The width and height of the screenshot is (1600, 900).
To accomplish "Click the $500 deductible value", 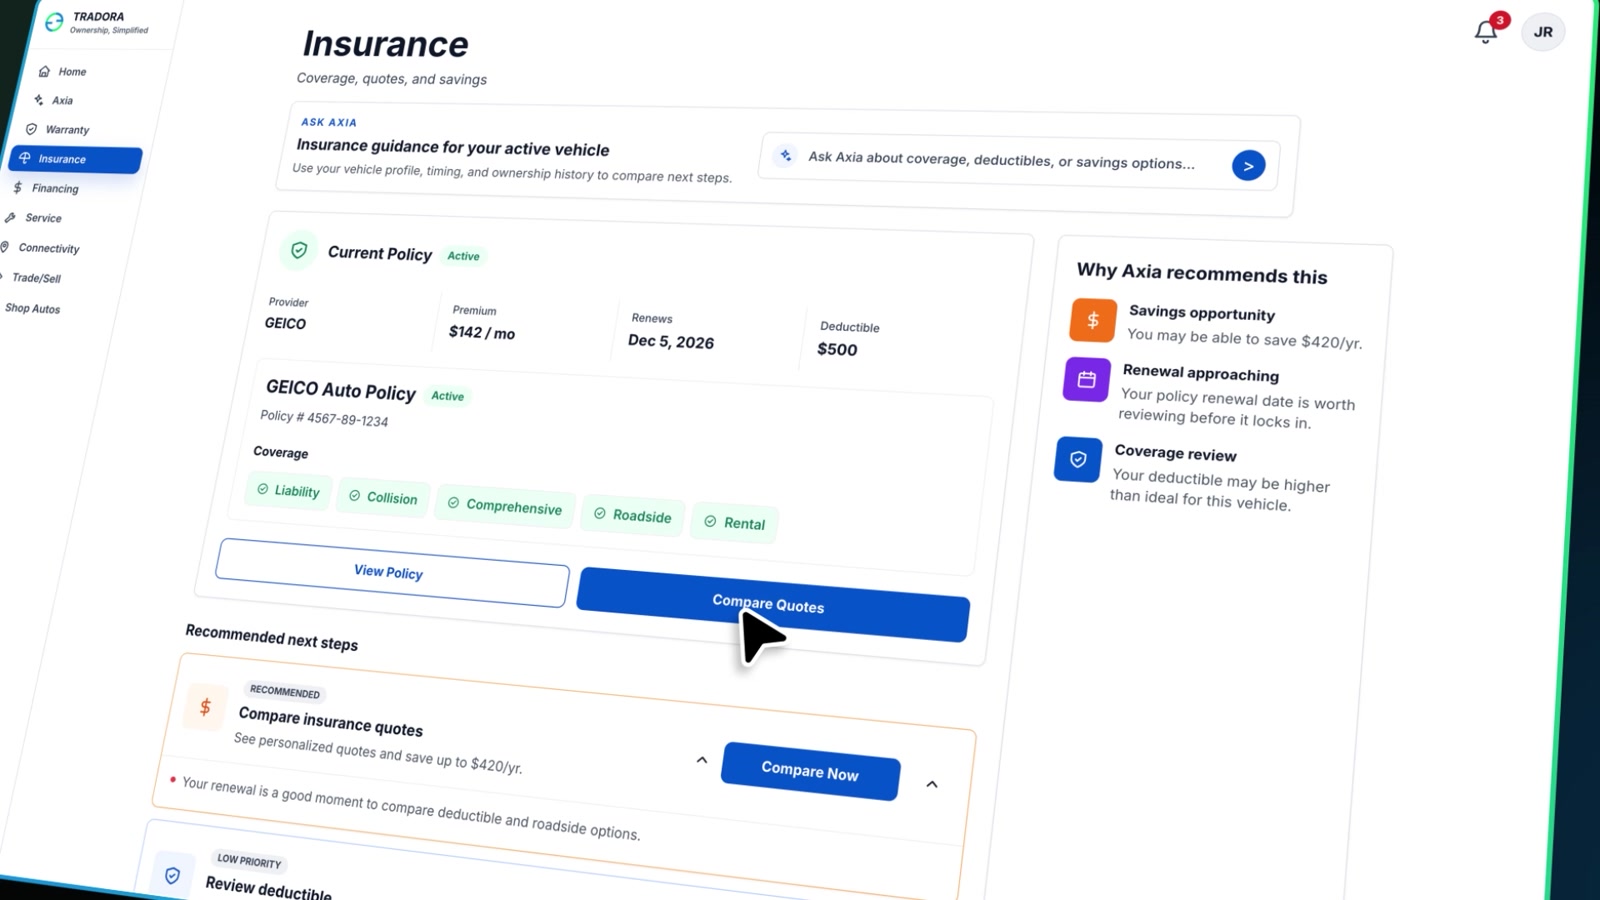I will pos(837,349).
